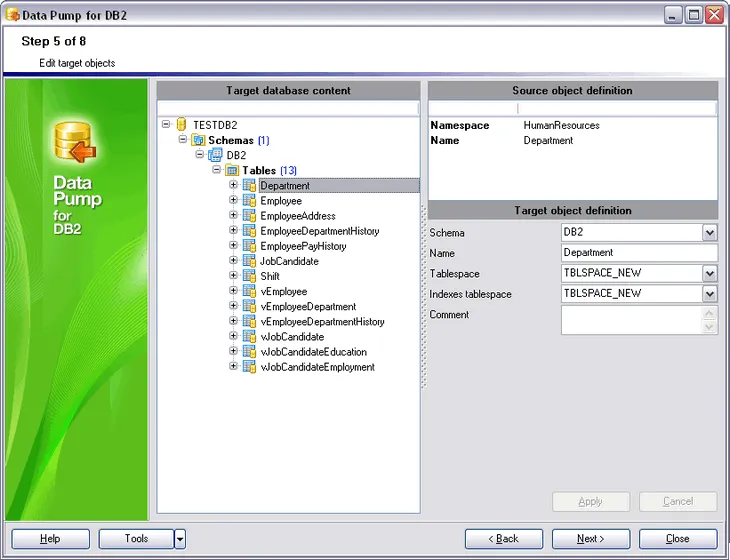Image resolution: width=730 pixels, height=560 pixels.
Task: Click the Department table icon
Action: [x=250, y=185]
